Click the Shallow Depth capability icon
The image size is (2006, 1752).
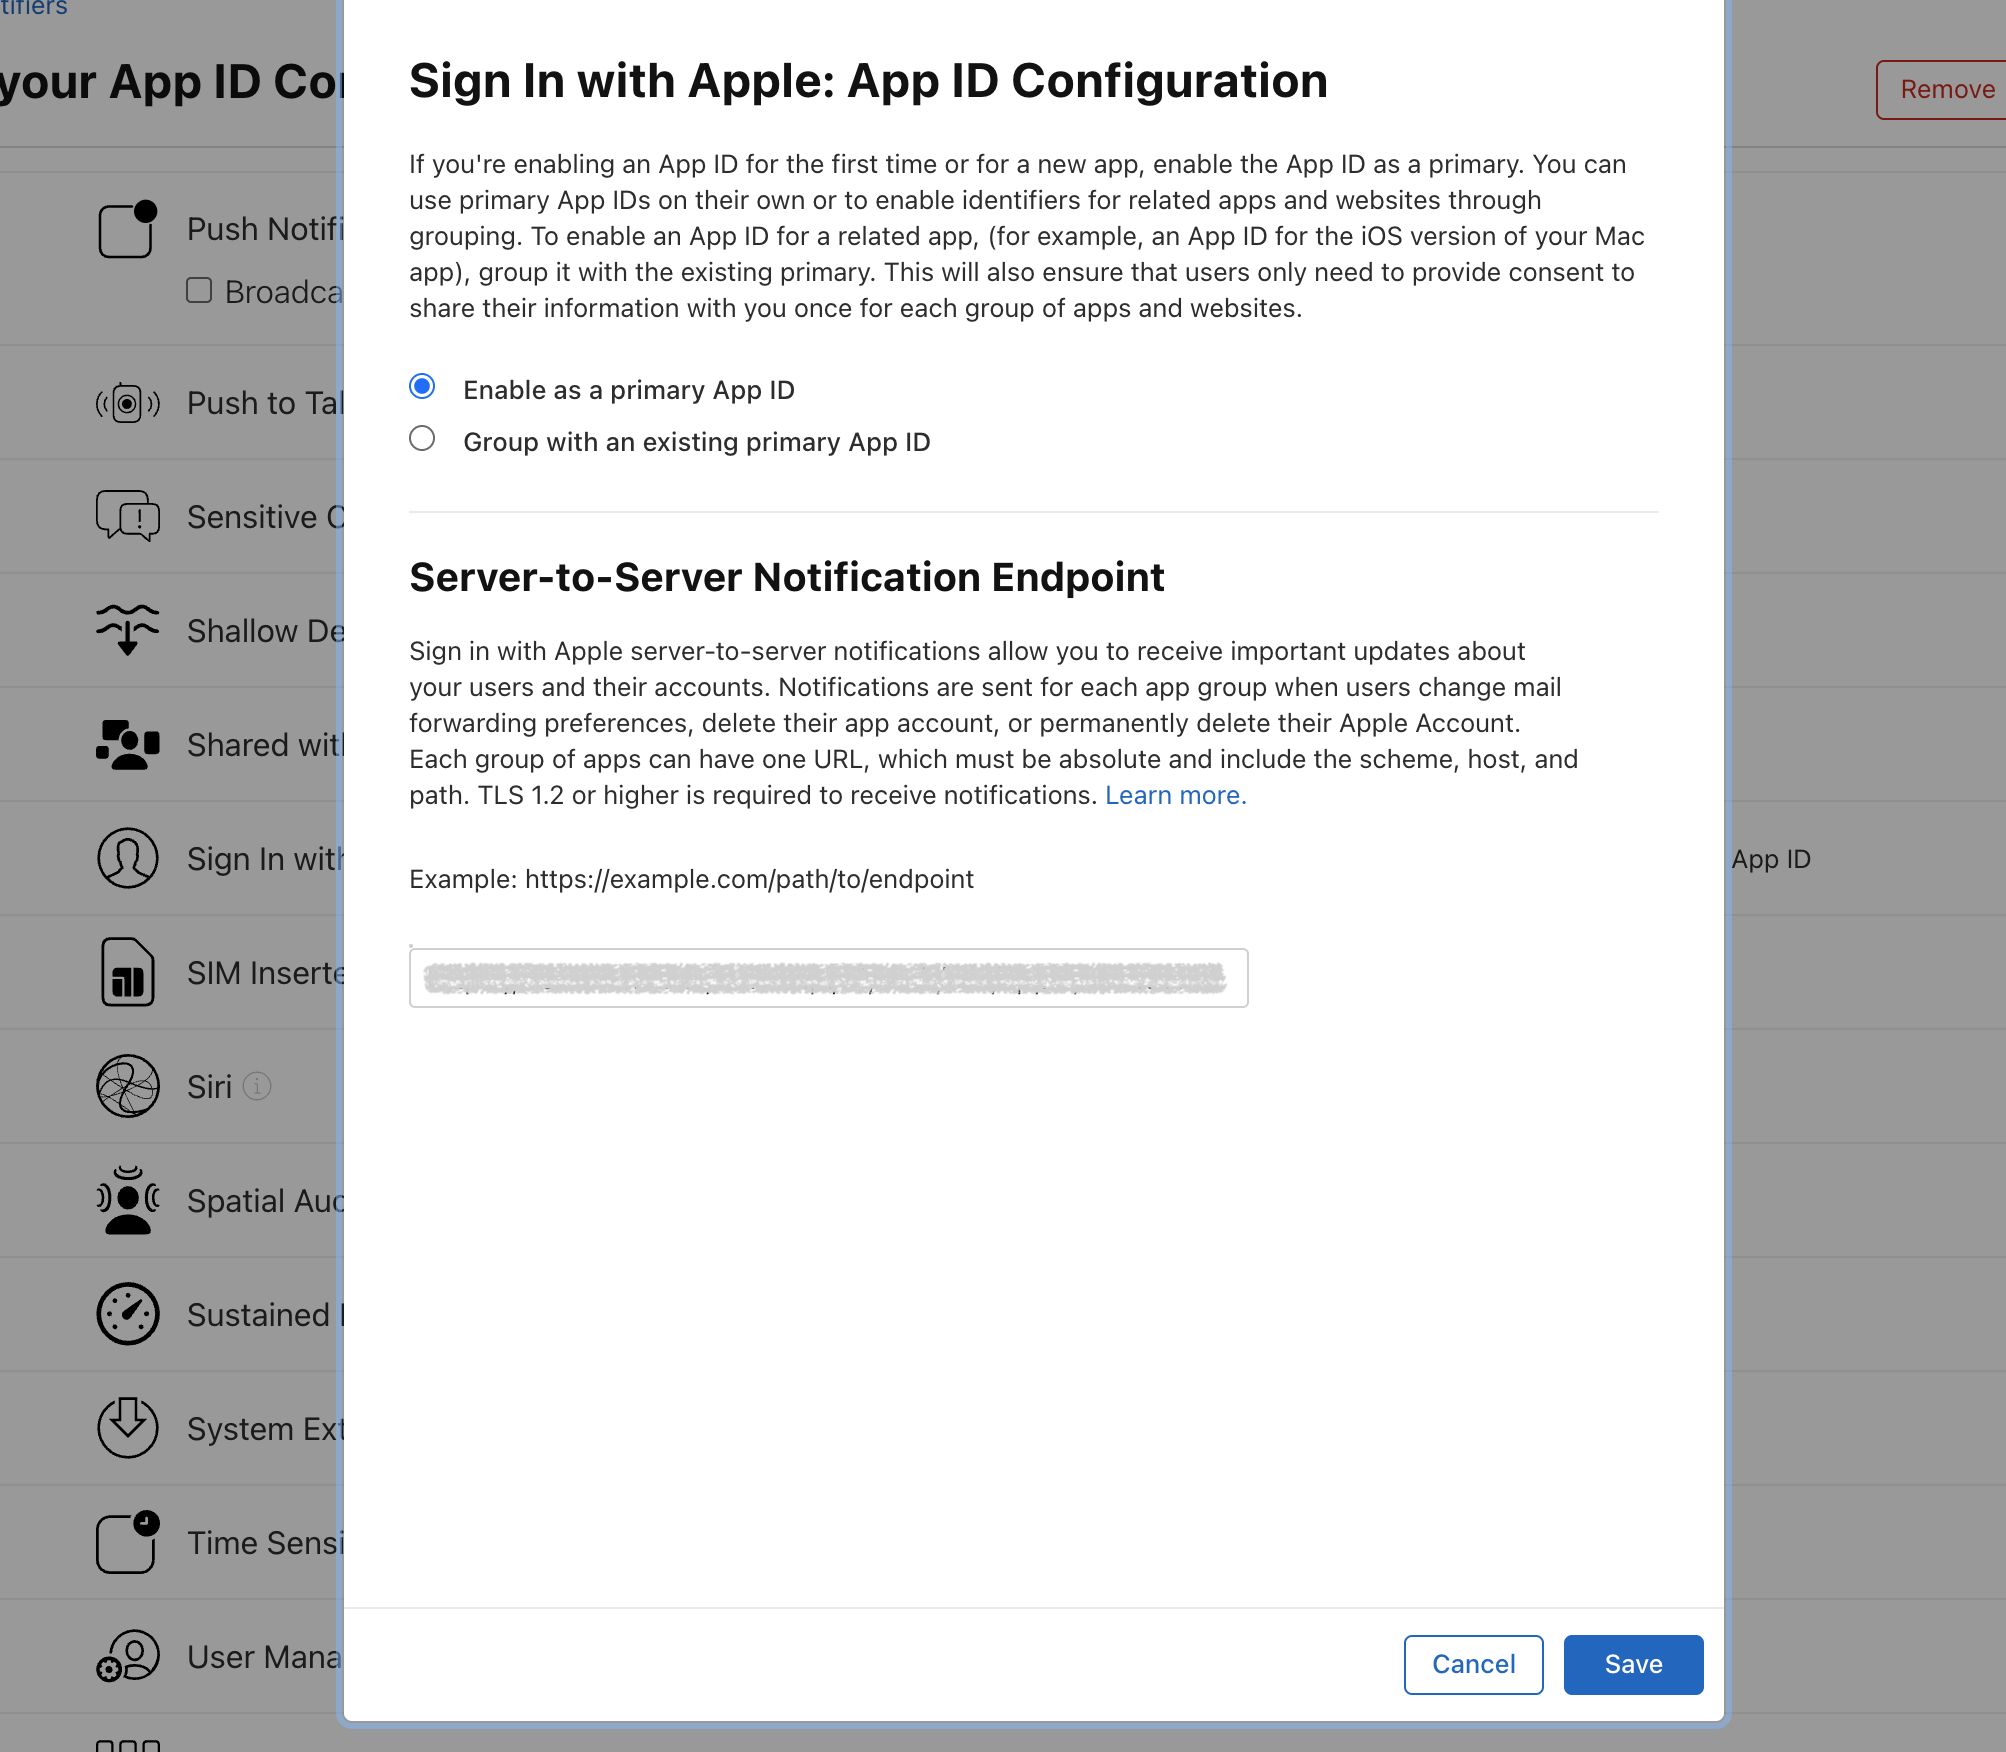127,630
